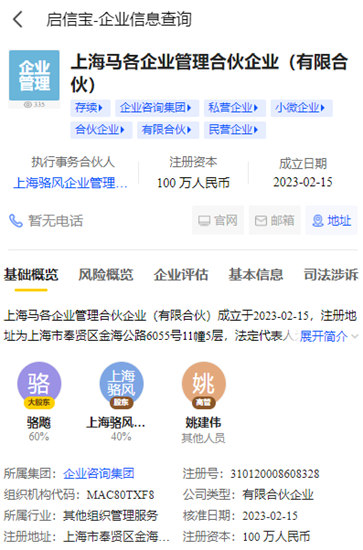This screenshot has width=363, height=550.
Task: Click 上海骆风 40% share value
Action: 121,437
